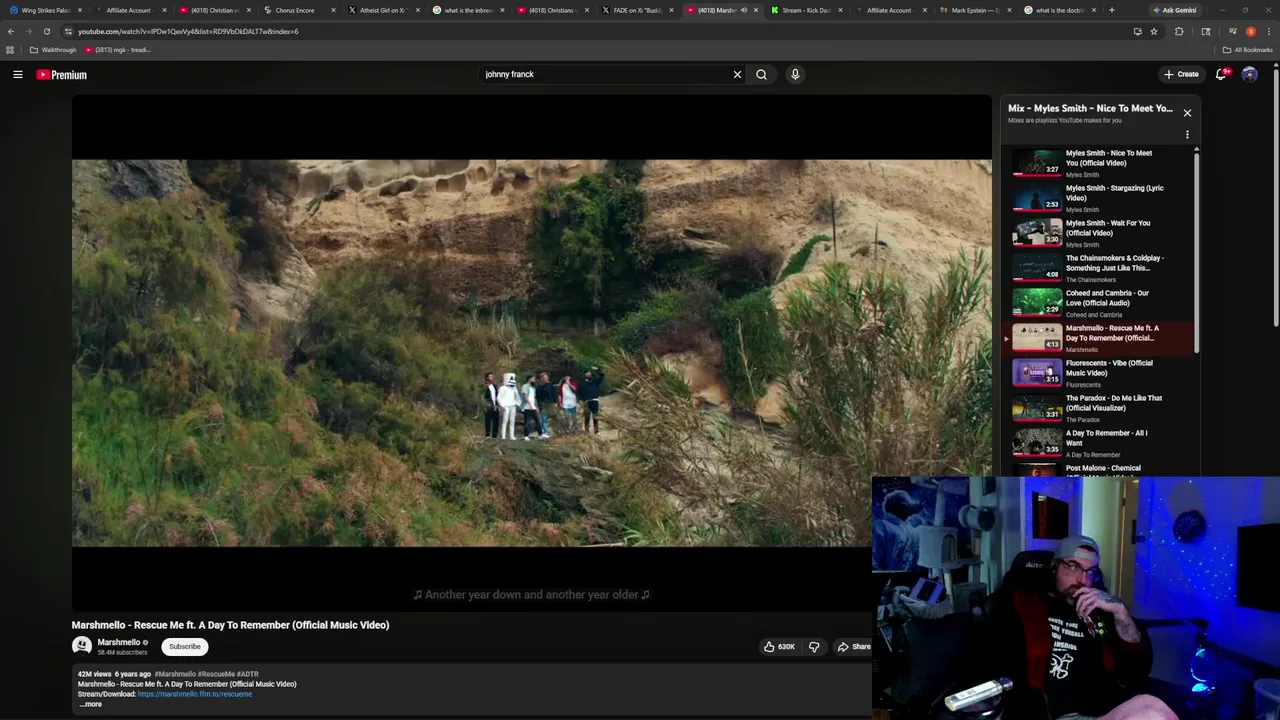Viewport: 1280px width, 720px height.
Task: Open the Ask Gemini button
Action: click(x=1175, y=10)
